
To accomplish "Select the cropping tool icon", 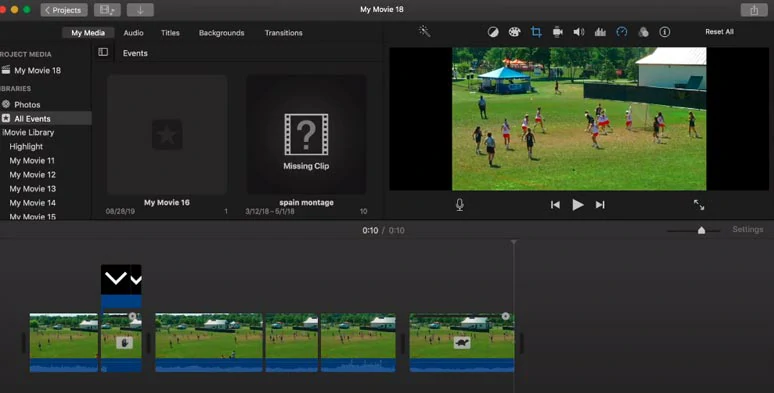I will pos(536,32).
